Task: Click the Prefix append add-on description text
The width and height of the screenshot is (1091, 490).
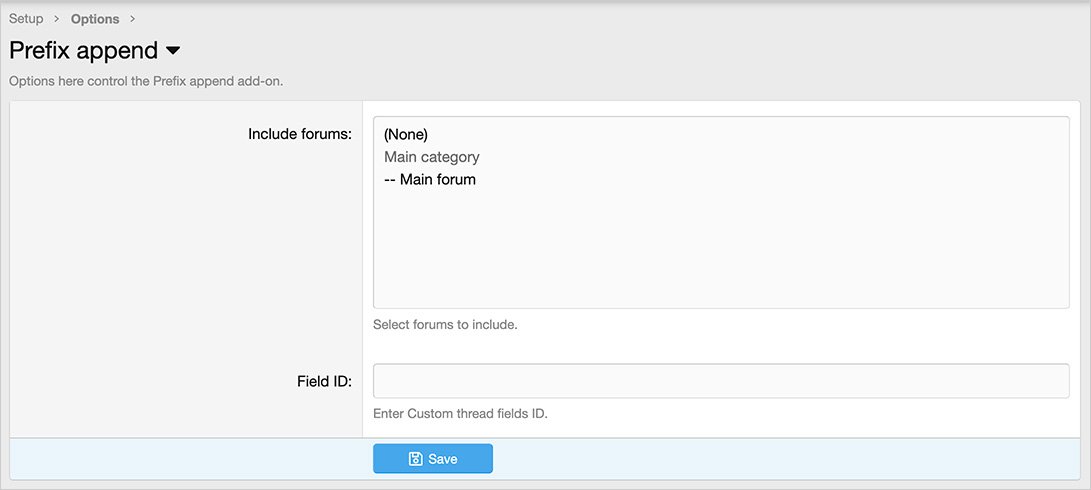Action: pos(146,81)
